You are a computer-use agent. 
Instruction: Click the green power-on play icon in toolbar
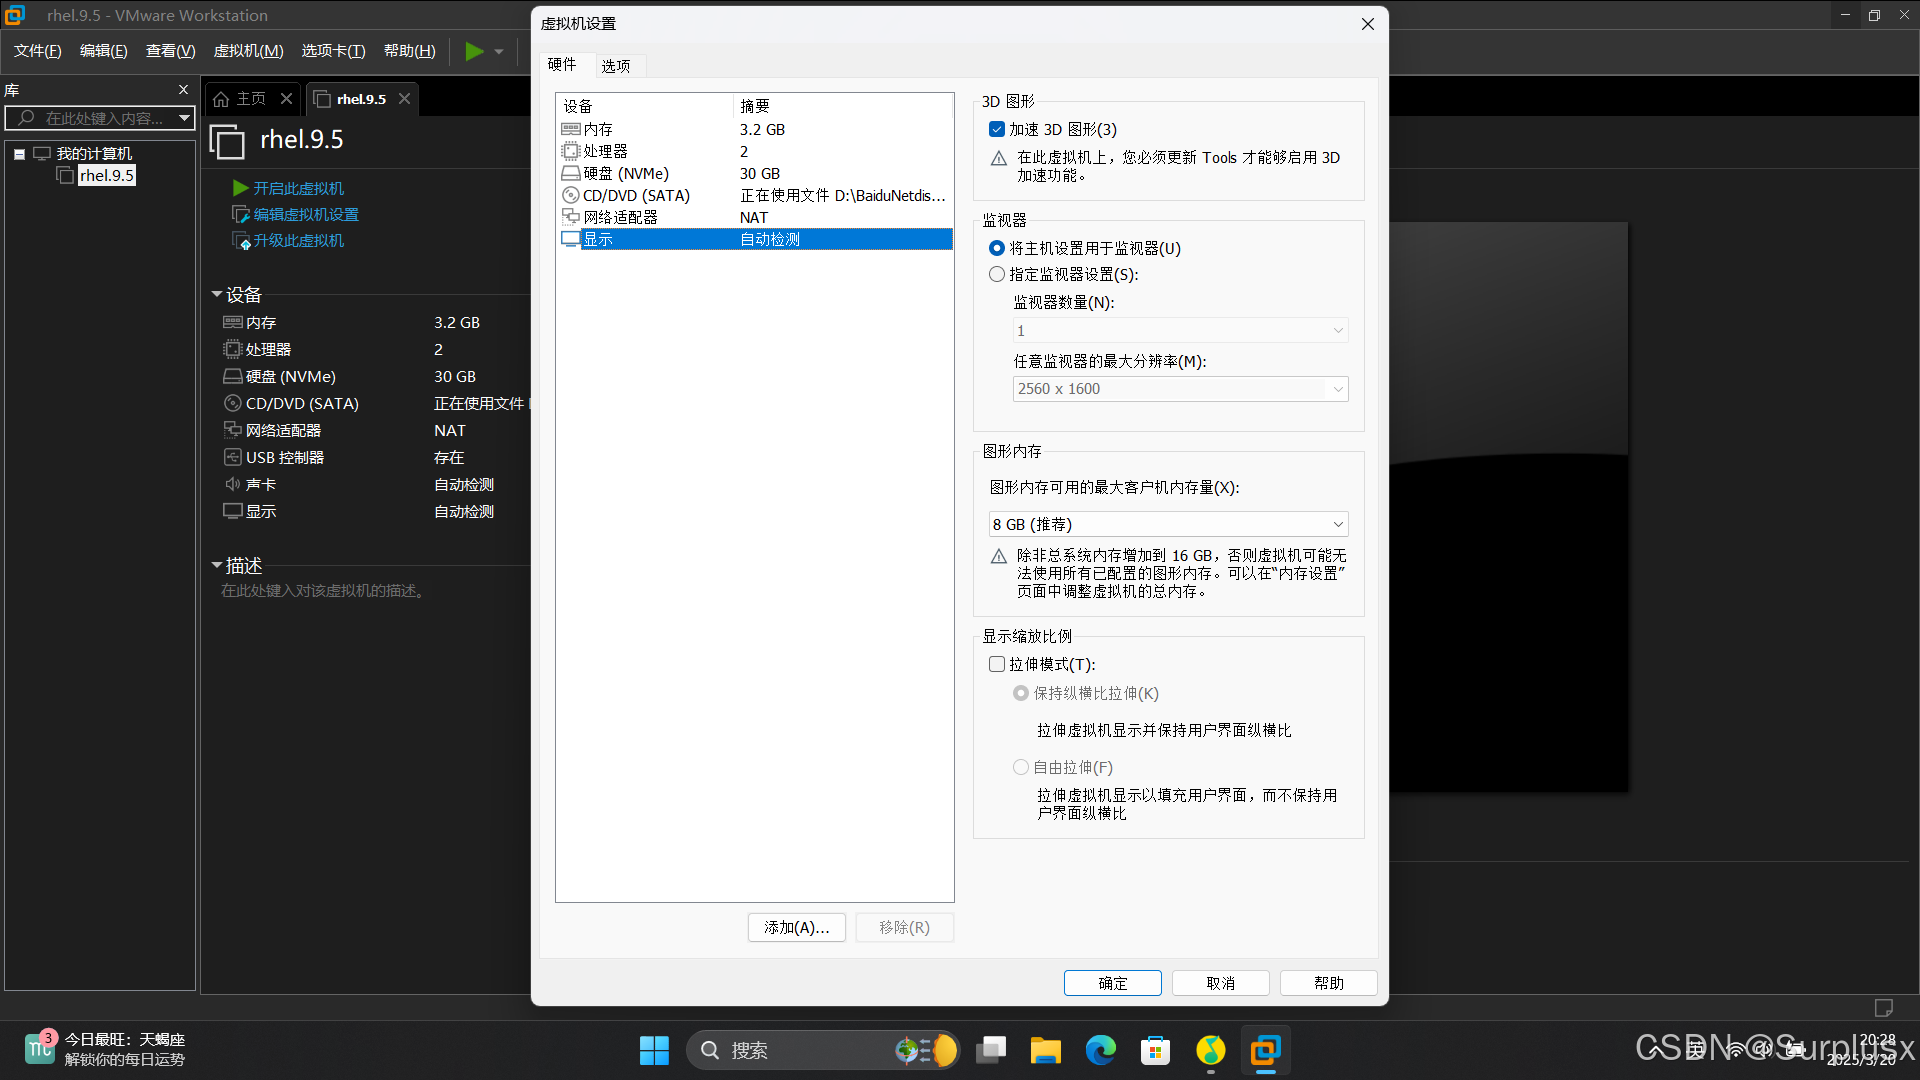(474, 51)
